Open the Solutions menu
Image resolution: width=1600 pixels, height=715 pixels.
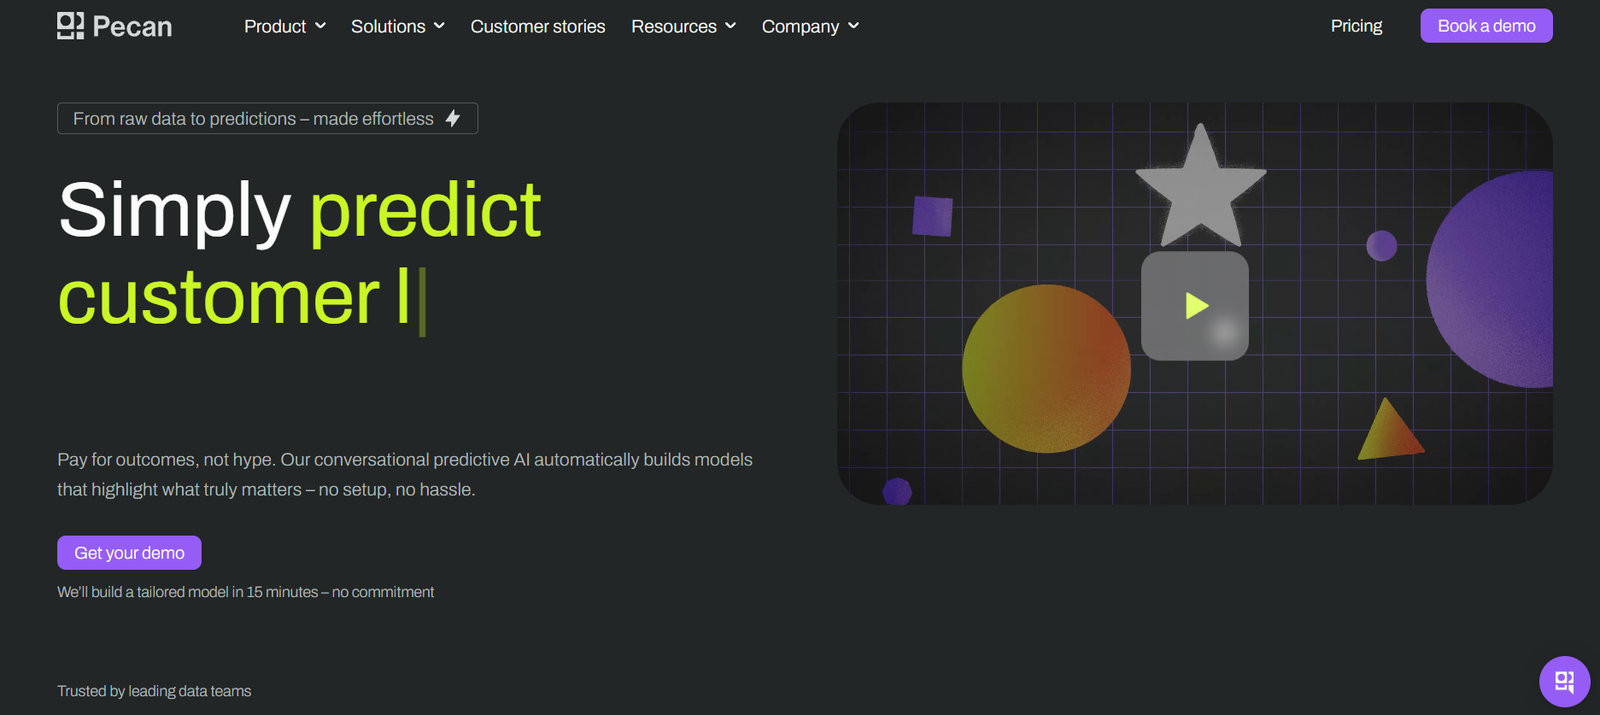(x=388, y=27)
